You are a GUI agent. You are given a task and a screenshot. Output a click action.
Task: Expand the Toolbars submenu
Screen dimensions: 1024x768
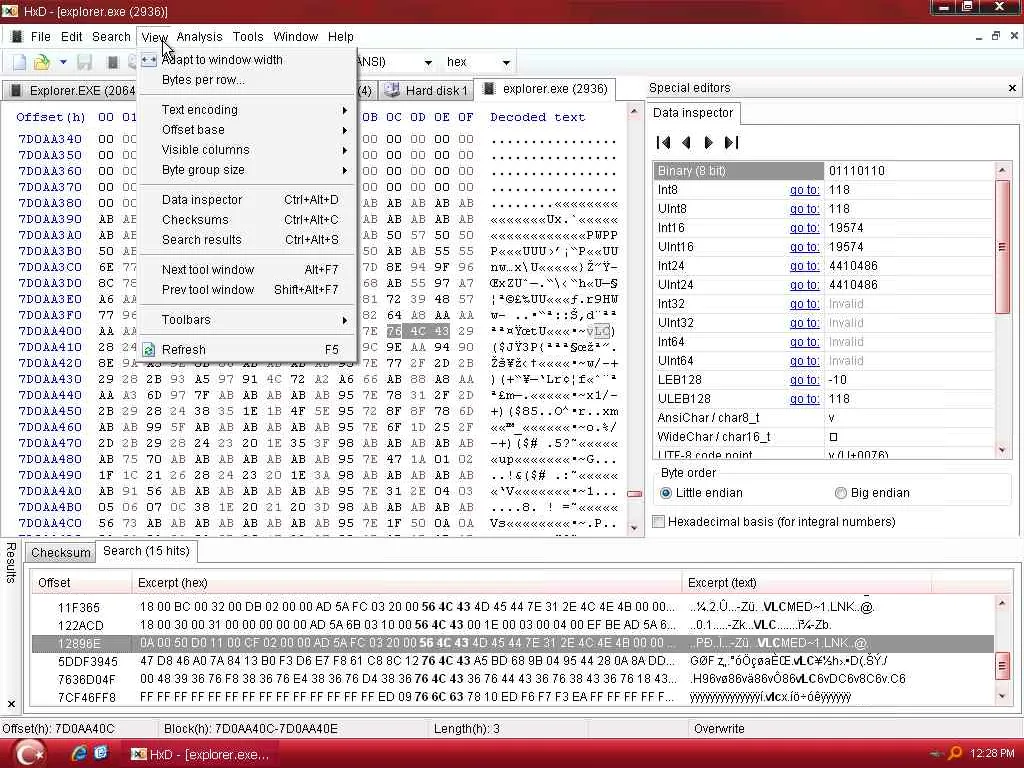tap(248, 320)
